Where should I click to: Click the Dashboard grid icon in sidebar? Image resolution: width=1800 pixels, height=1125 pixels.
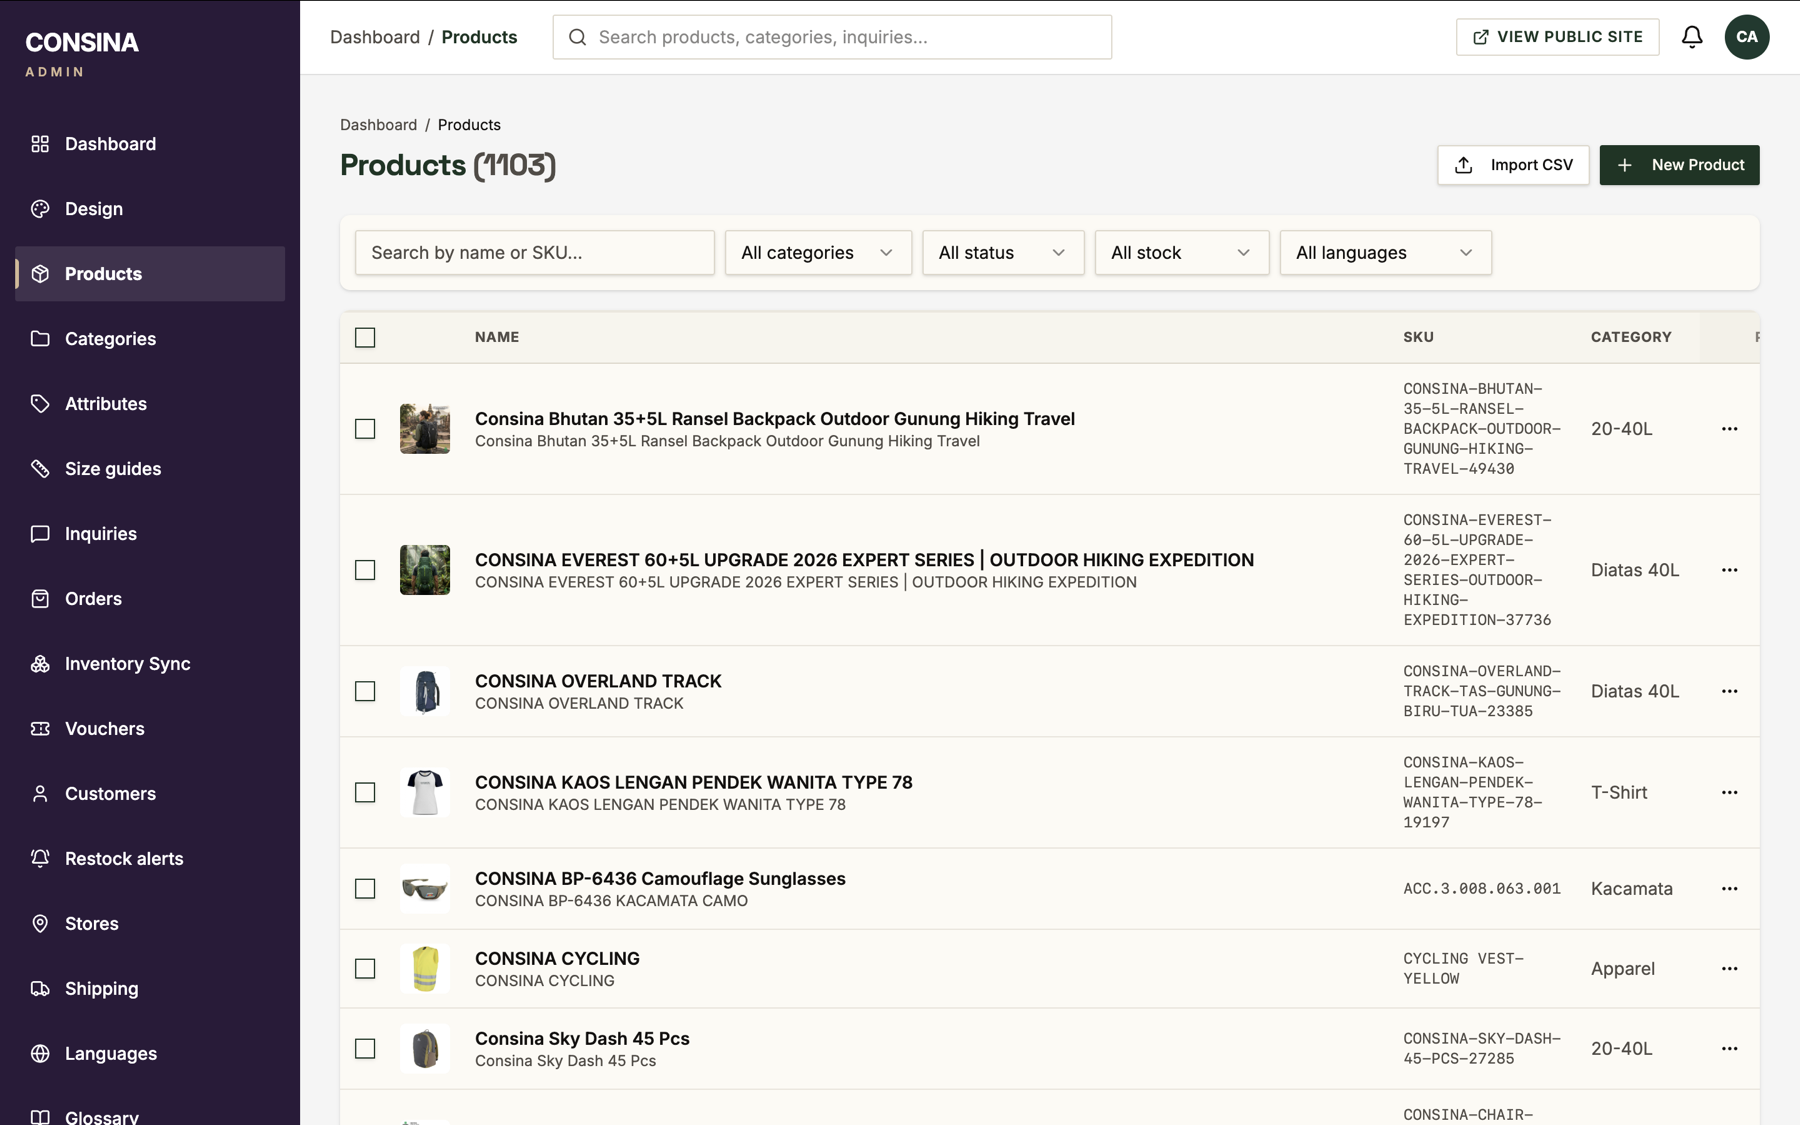[x=40, y=144]
